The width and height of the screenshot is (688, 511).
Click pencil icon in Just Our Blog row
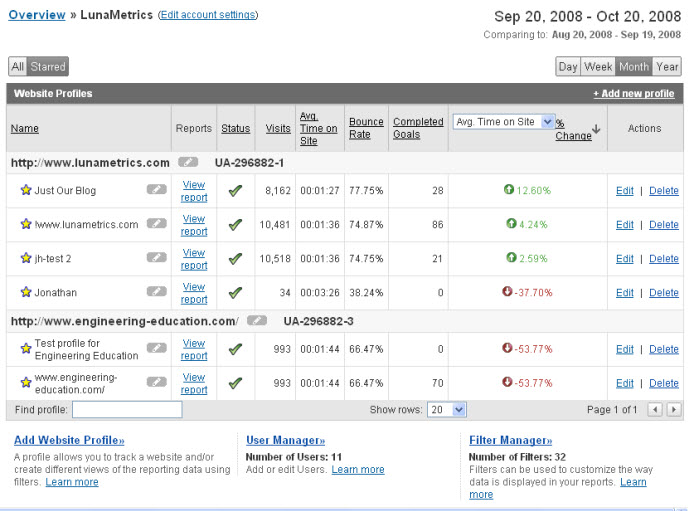pyautogui.click(x=157, y=189)
